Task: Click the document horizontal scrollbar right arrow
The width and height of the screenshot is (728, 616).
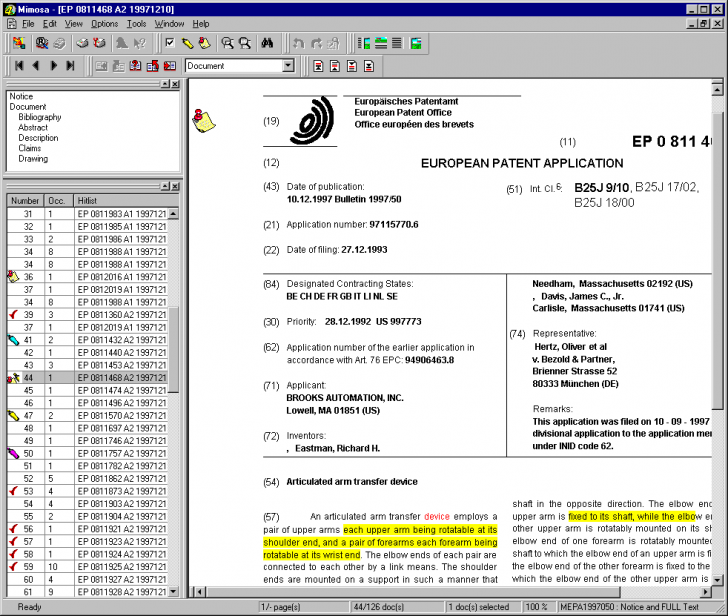Action: [706, 592]
